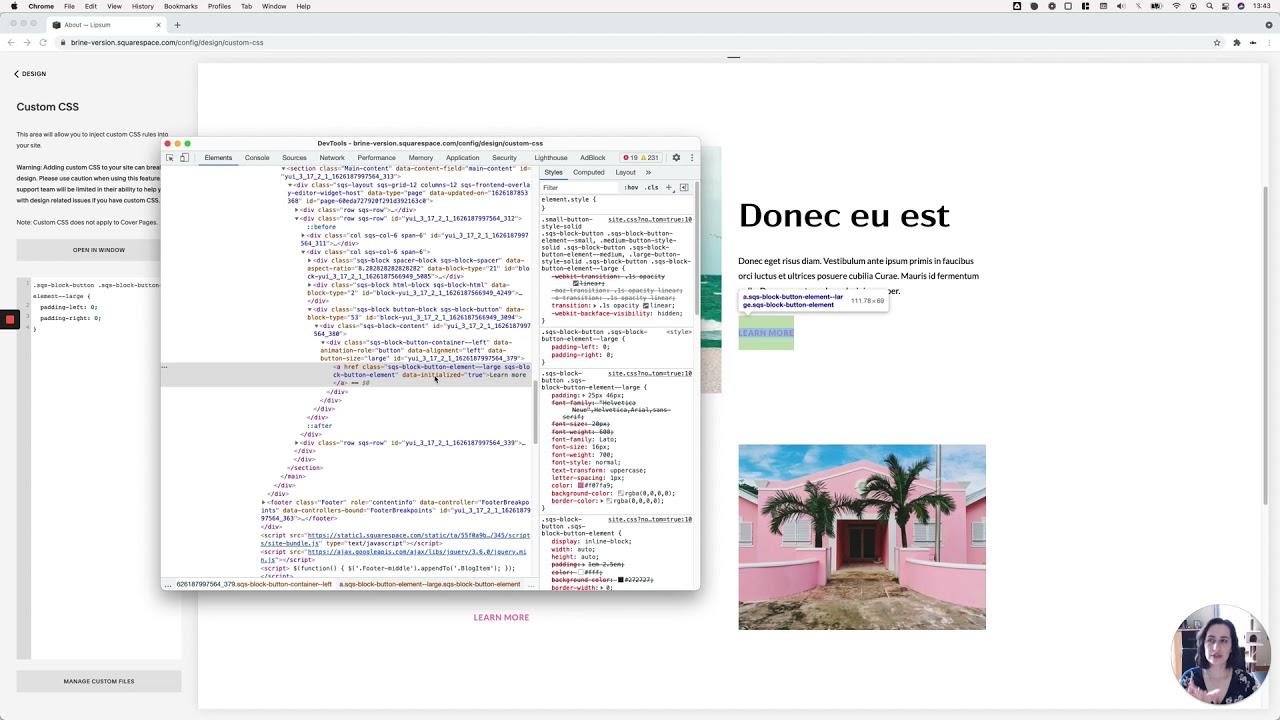
Task: Collapse the sqs-block-button-container--left div
Action: click(323, 342)
